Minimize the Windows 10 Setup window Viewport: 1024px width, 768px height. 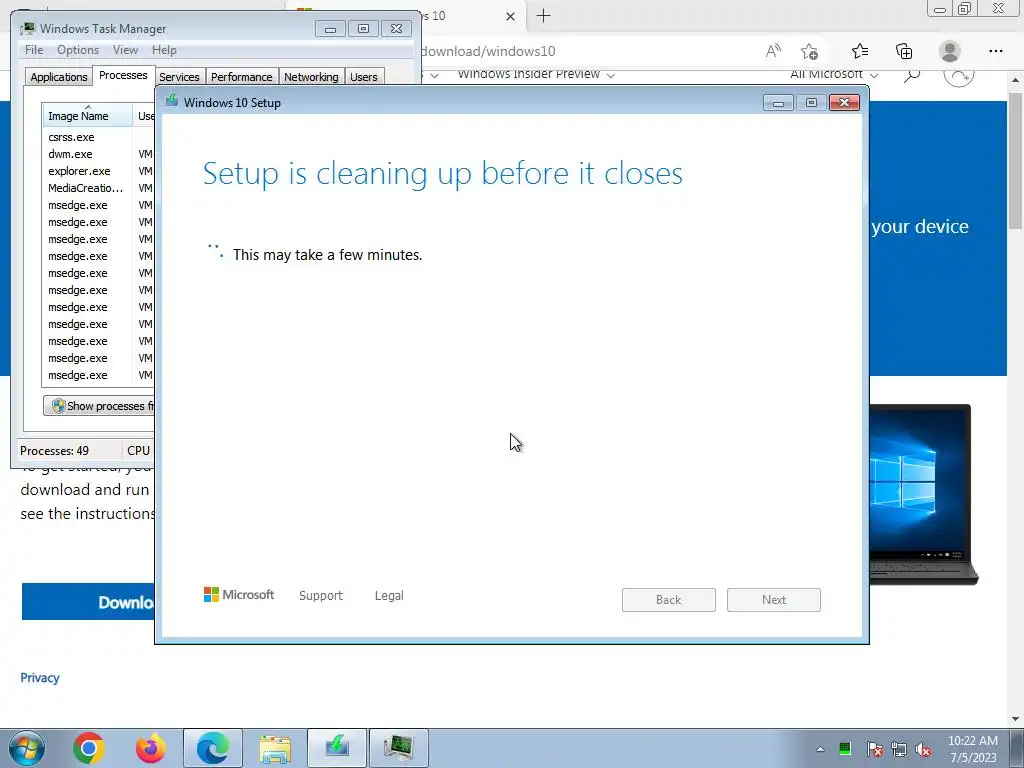[x=778, y=103]
